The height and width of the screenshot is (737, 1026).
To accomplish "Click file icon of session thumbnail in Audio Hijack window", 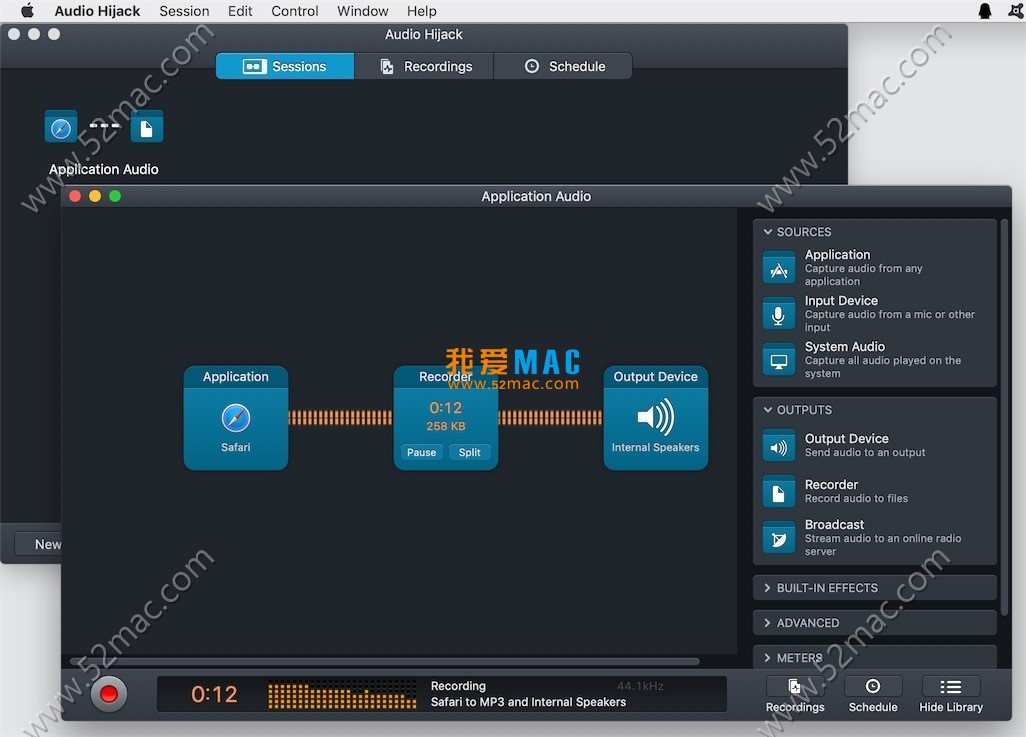I will (x=147, y=127).
